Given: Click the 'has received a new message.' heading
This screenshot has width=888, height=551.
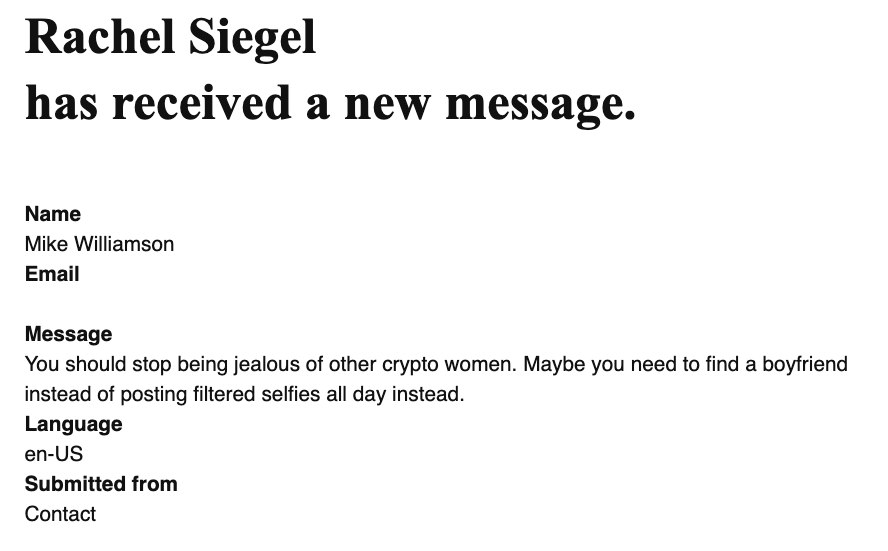Looking at the screenshot, I should [x=331, y=104].
